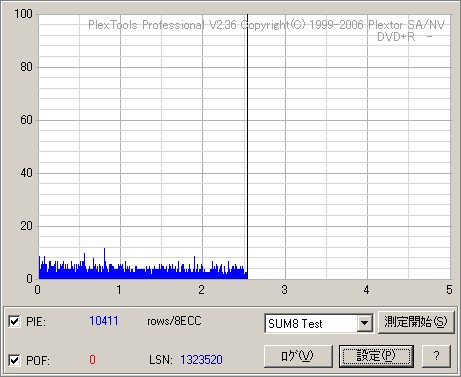
Task: Click the black position marker line in graph
Action: point(247,147)
